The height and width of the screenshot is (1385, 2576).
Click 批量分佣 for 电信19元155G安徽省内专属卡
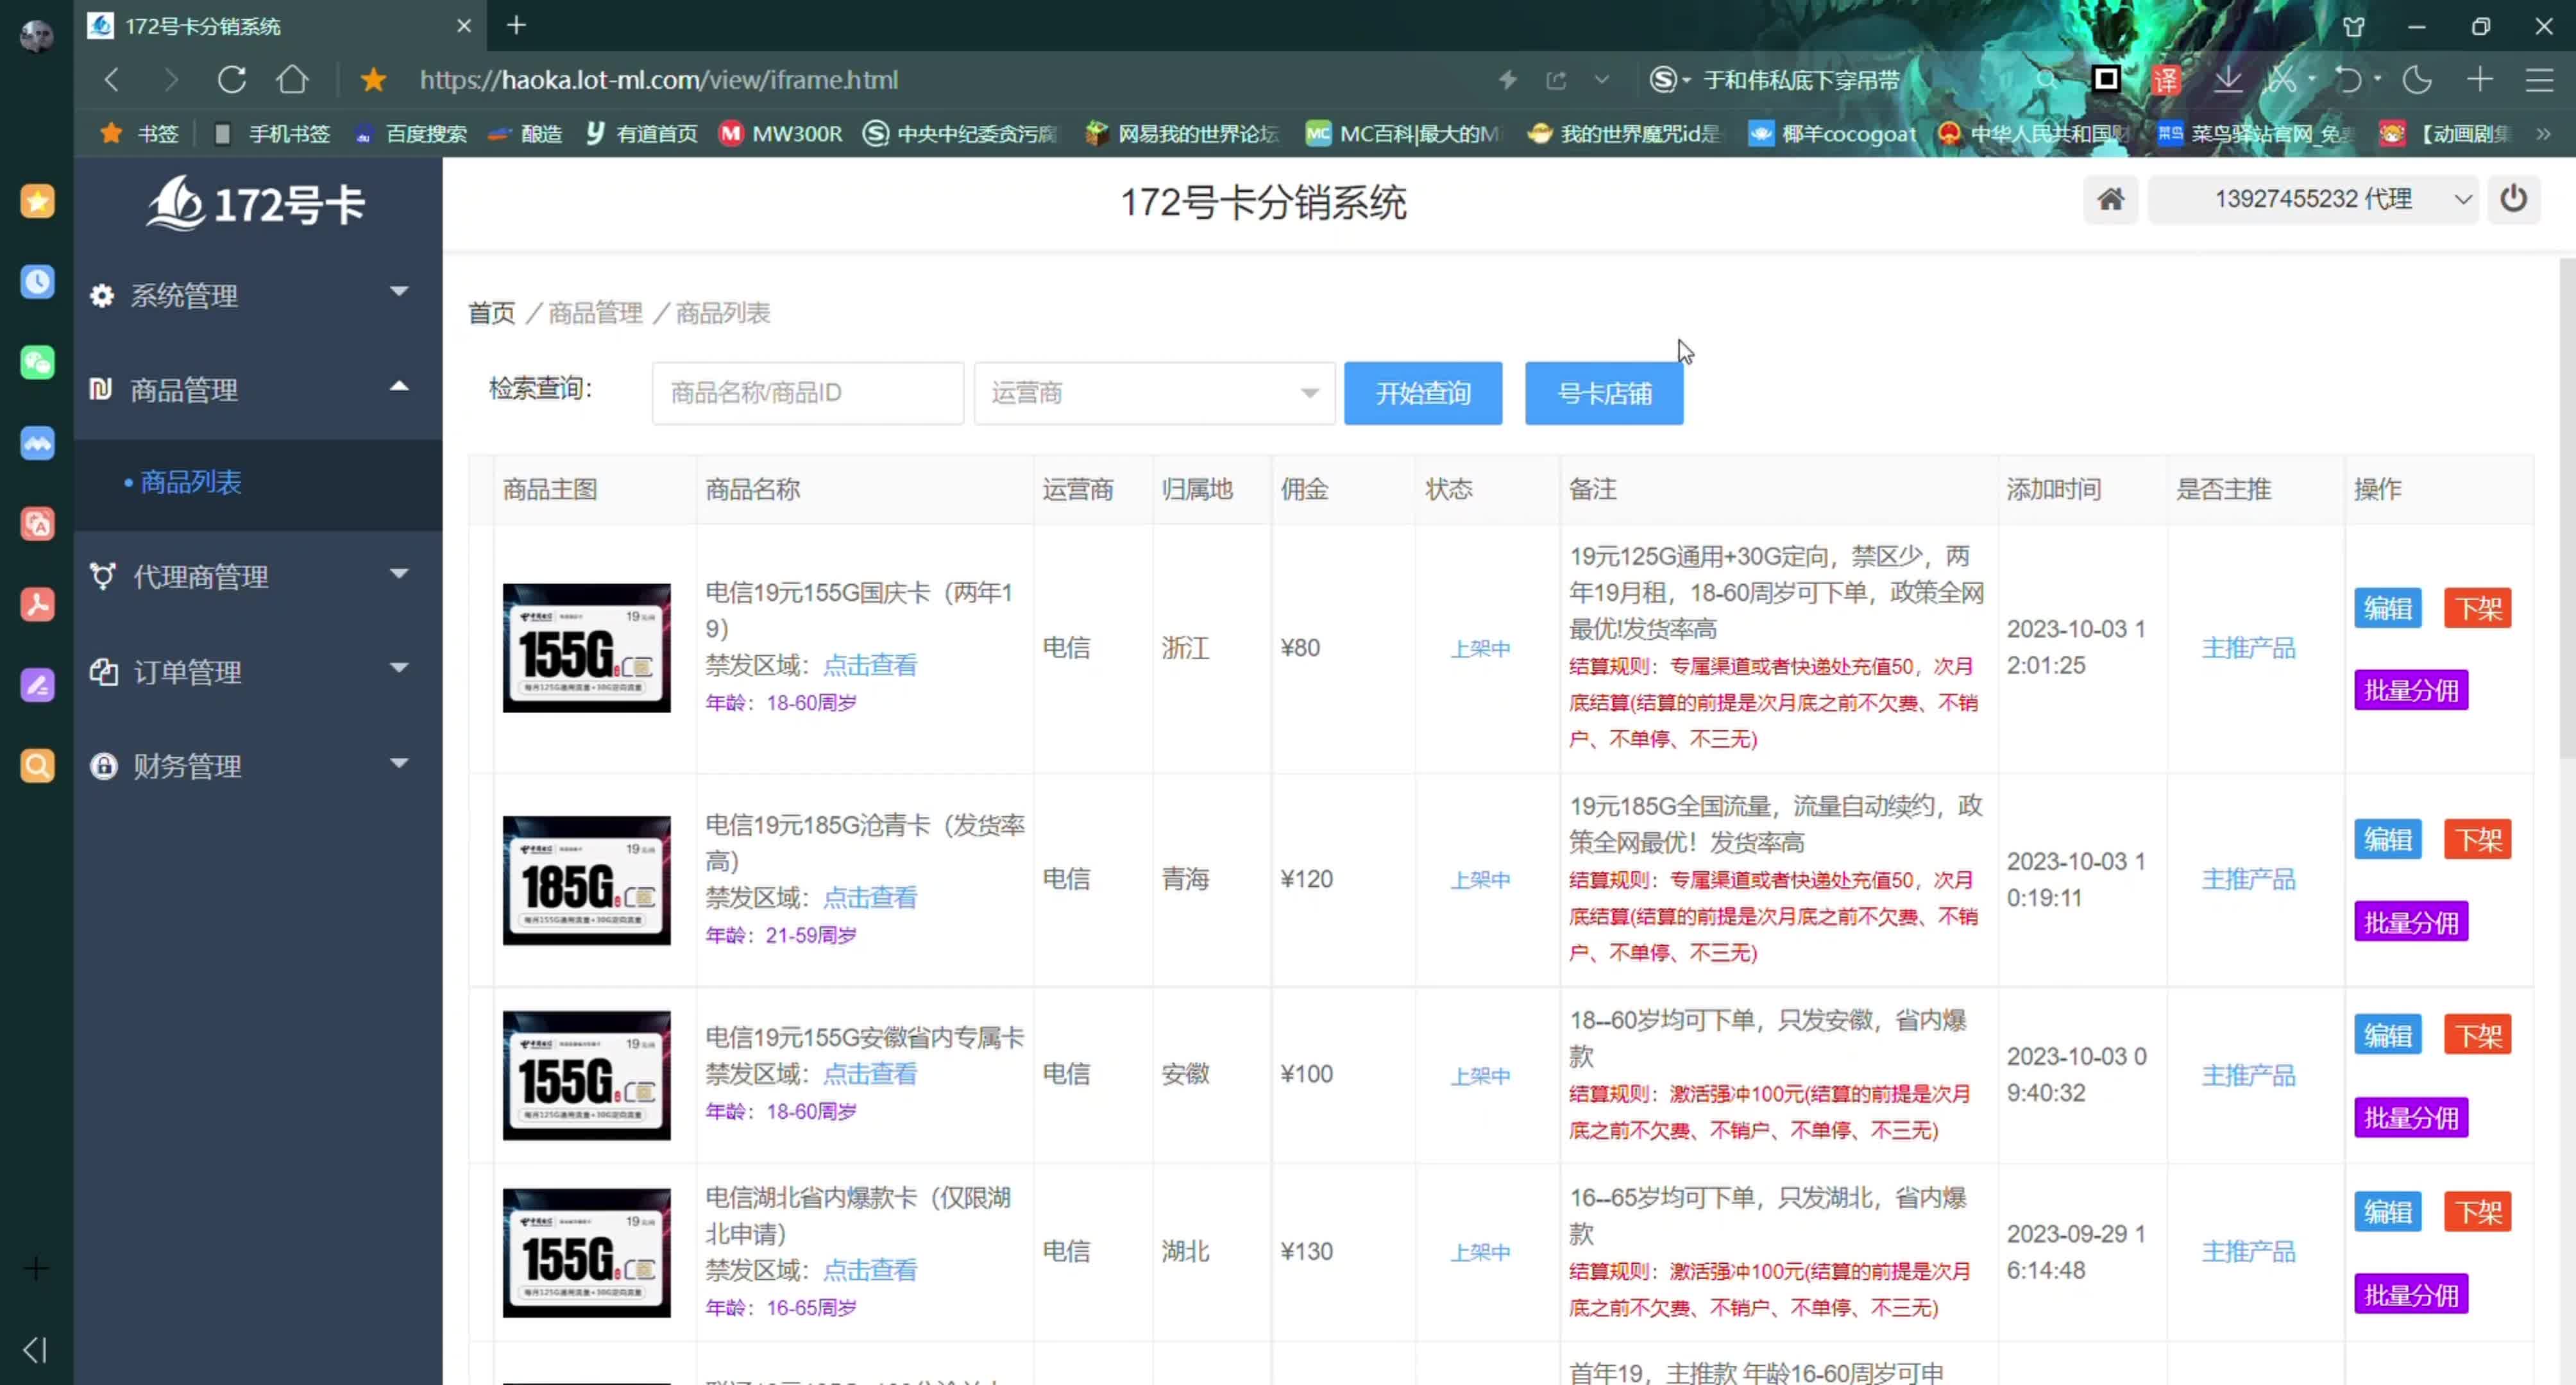[x=2410, y=1117]
